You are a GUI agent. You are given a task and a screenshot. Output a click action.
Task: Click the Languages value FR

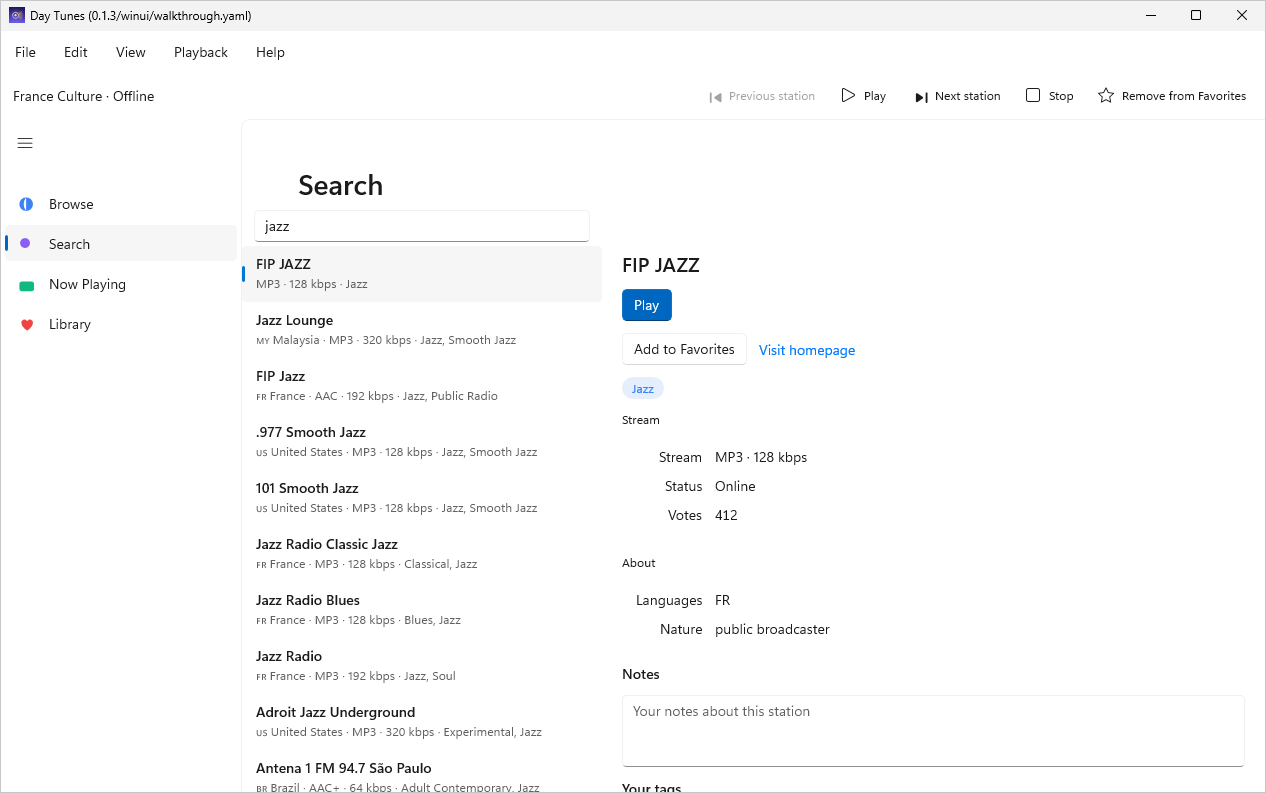[x=723, y=600]
